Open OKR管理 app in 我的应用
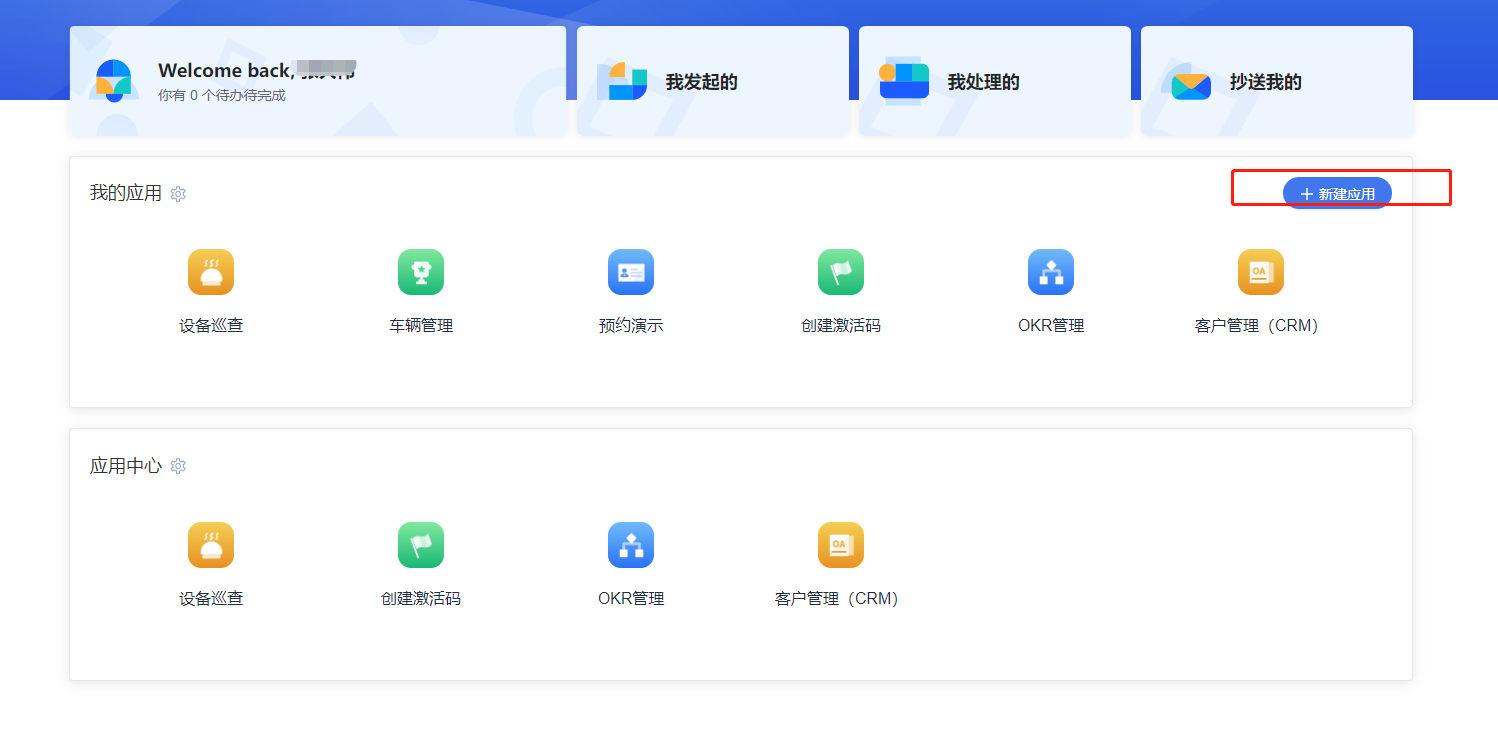The image size is (1498, 749). point(1051,272)
